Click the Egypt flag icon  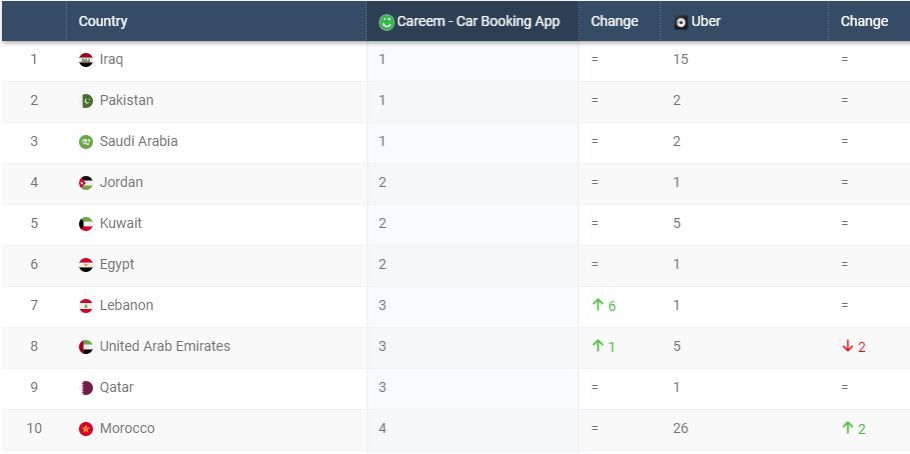point(86,265)
